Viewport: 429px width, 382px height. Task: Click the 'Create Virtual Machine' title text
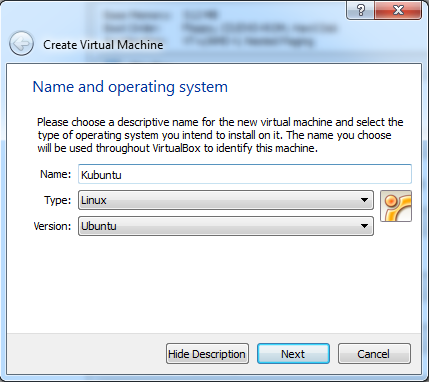103,45
